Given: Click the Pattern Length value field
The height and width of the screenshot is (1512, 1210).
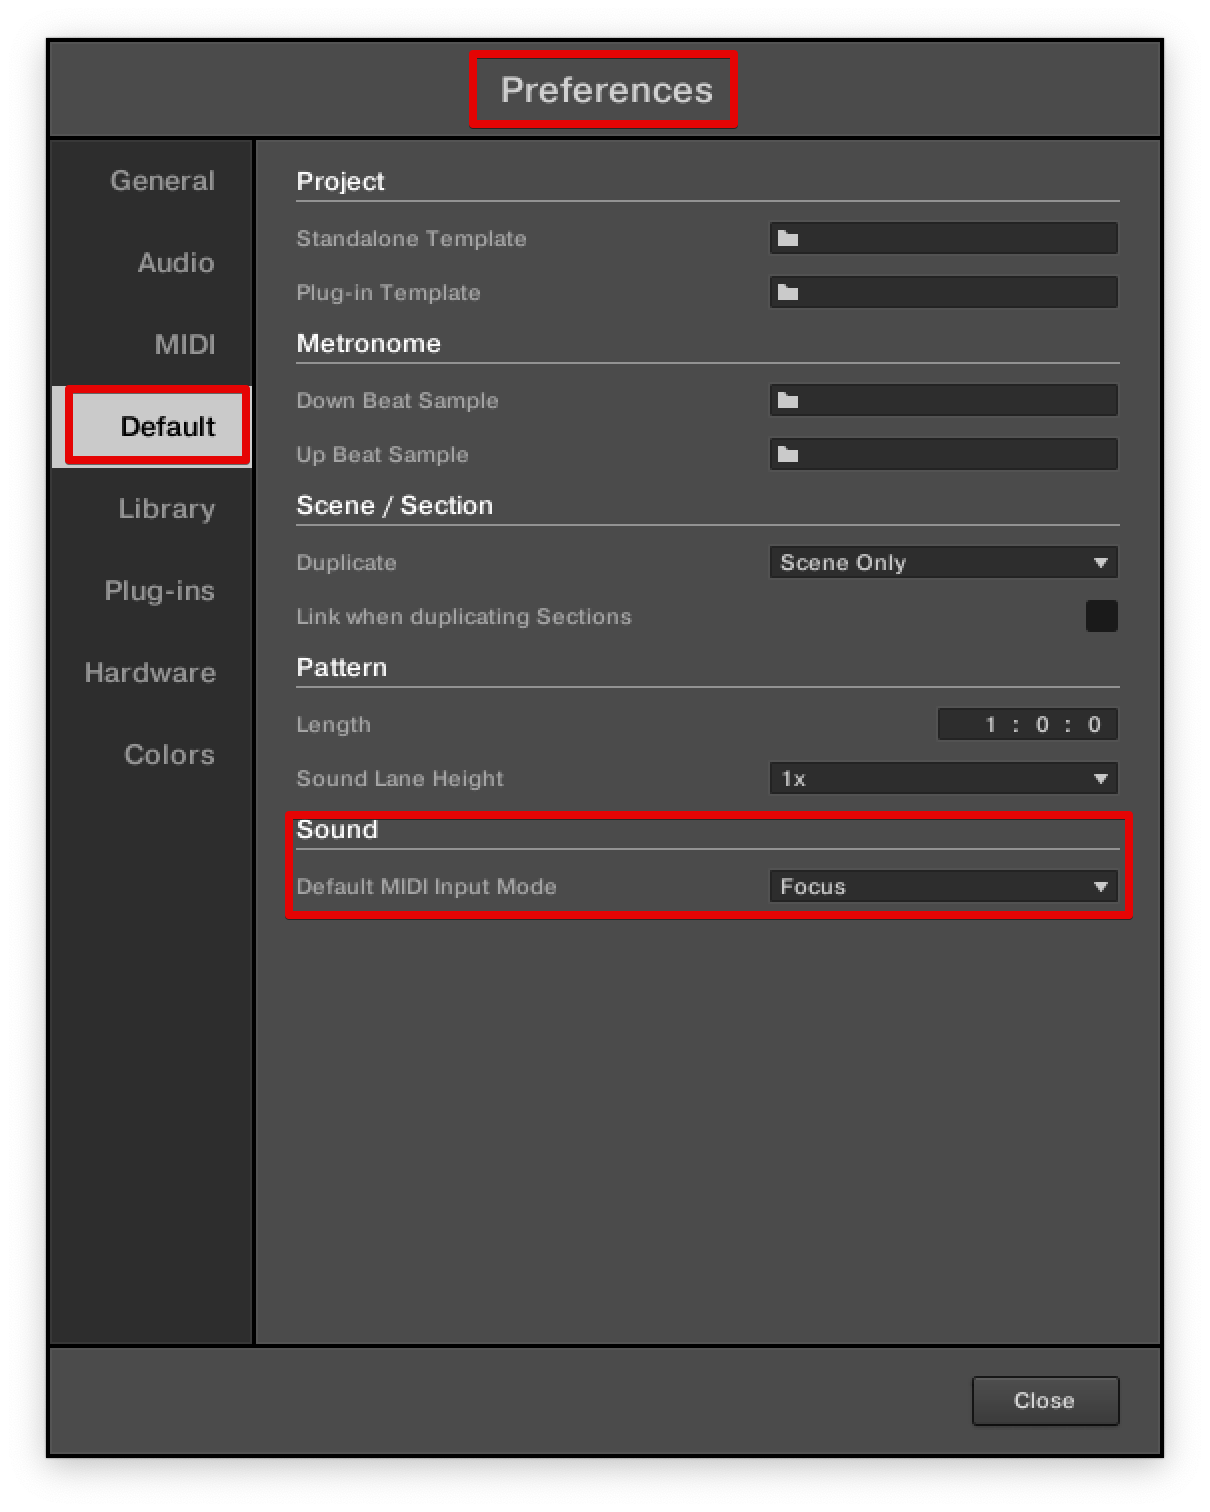Looking at the screenshot, I should click(1027, 724).
